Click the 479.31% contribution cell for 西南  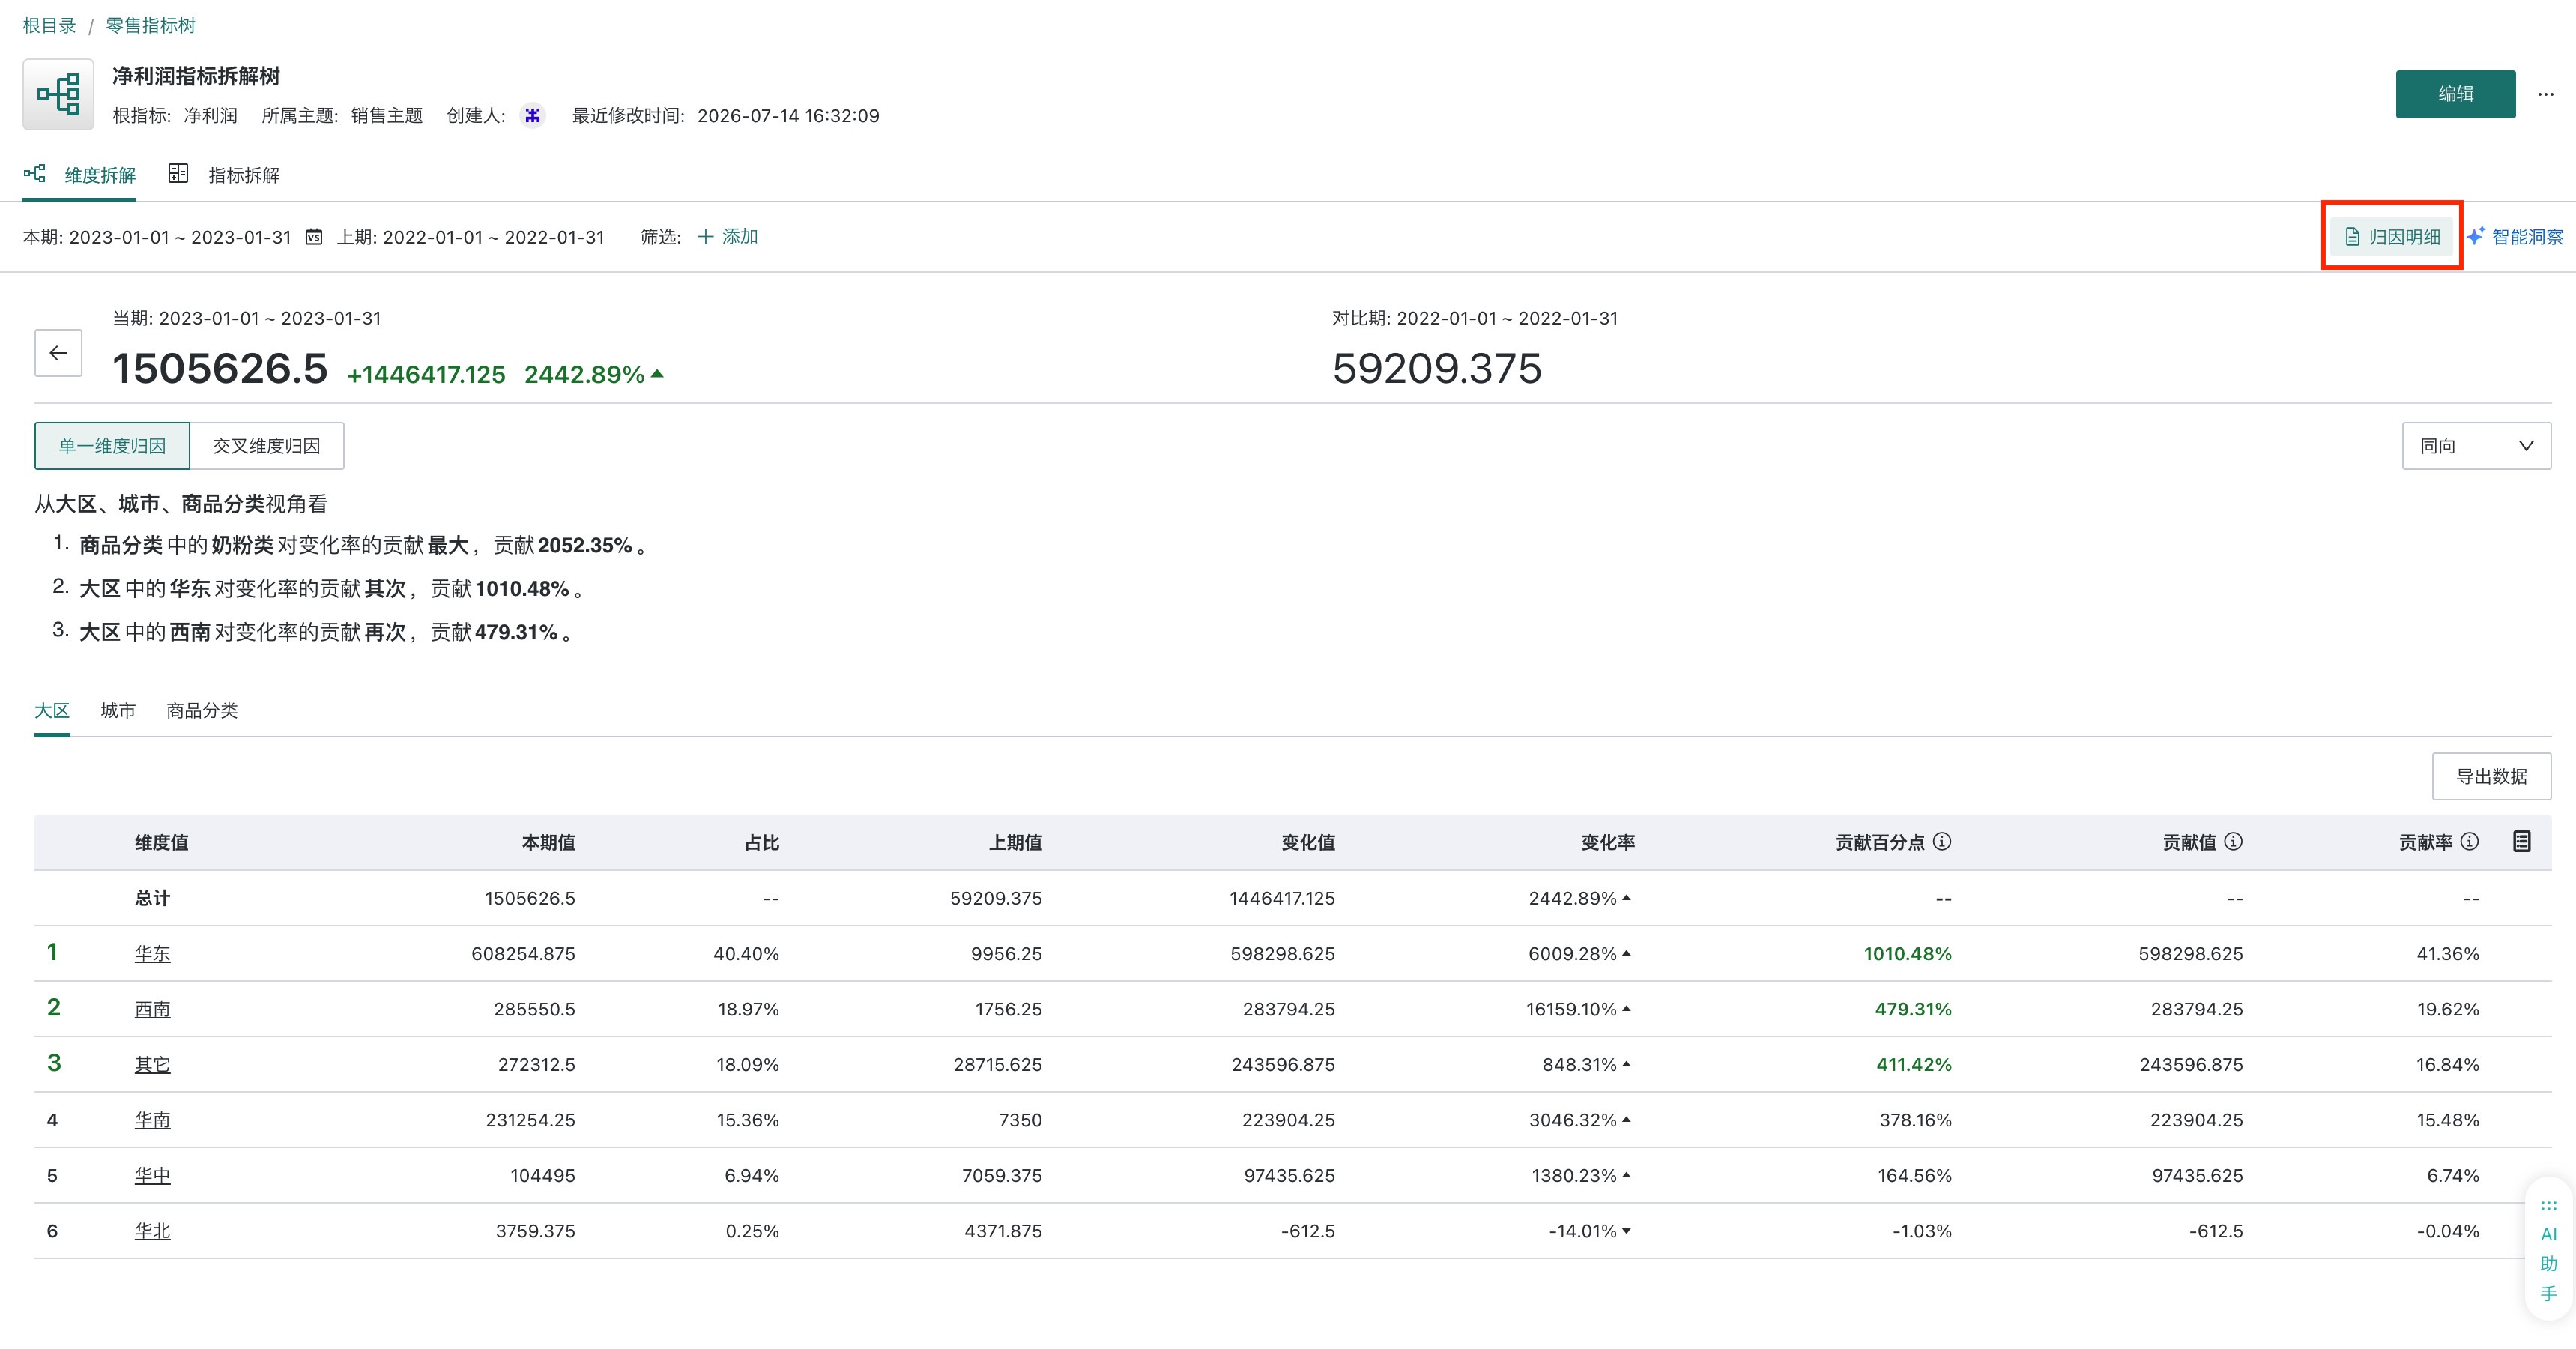tap(1913, 1010)
